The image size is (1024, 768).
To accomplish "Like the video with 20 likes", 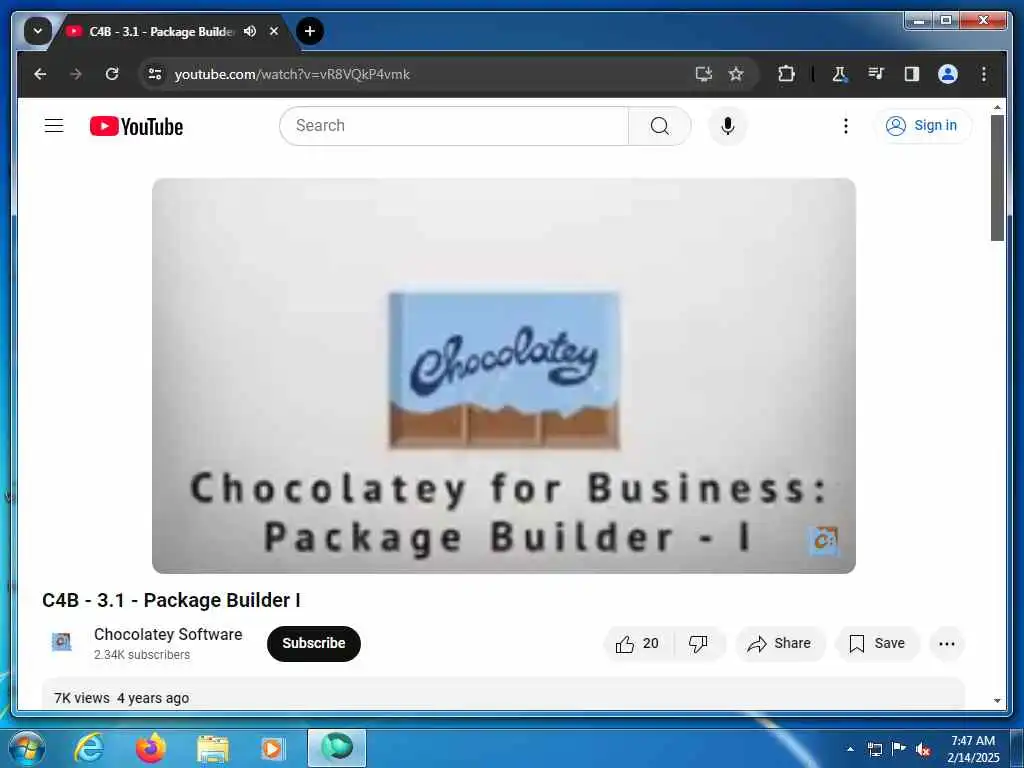I will tap(637, 643).
